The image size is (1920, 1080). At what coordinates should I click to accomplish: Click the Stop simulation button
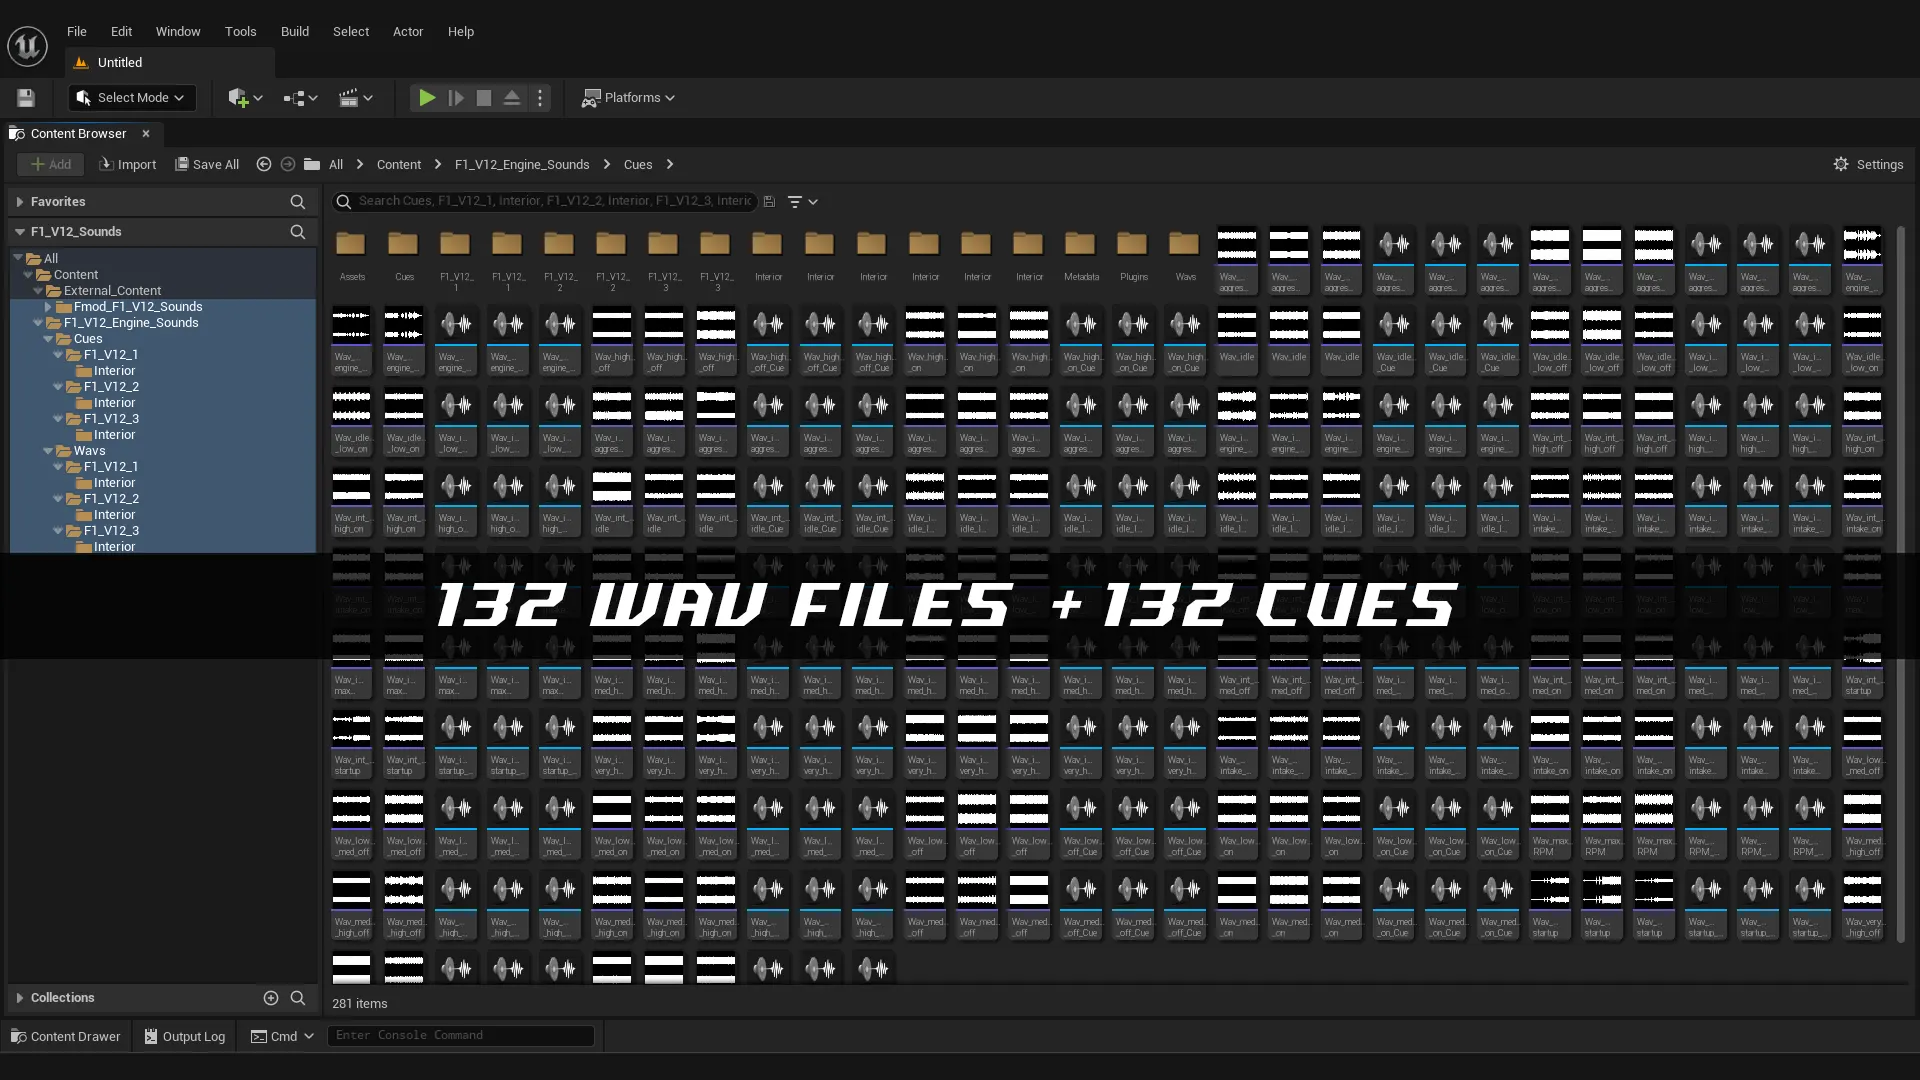pos(484,98)
